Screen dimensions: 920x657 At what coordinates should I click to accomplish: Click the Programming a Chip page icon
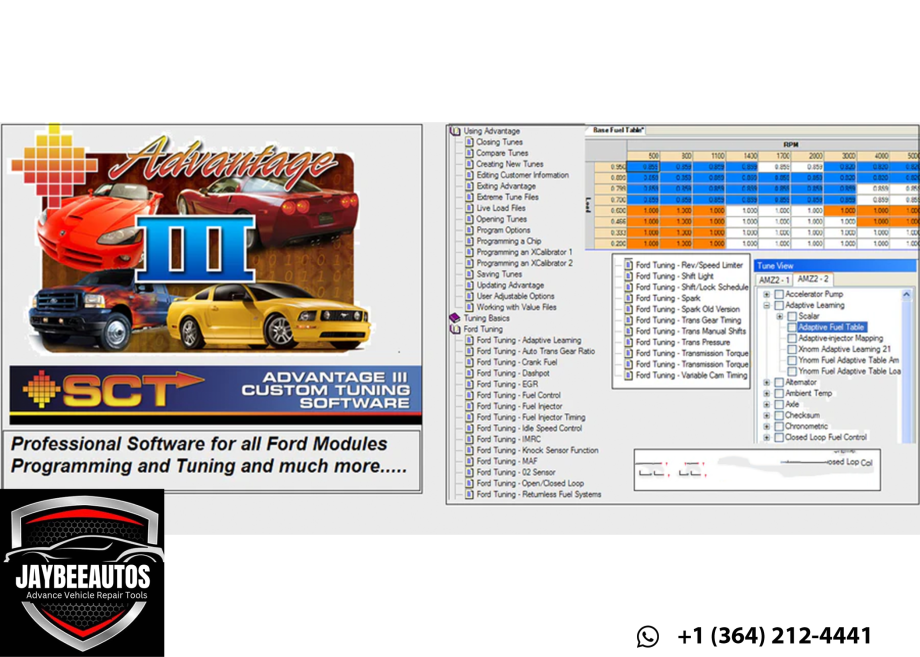coord(468,241)
